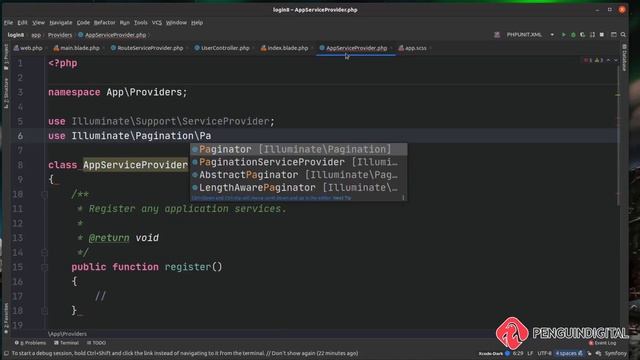Open the Terminal tool window
Image resolution: width=640 pixels, height=360 pixels.
click(66, 343)
